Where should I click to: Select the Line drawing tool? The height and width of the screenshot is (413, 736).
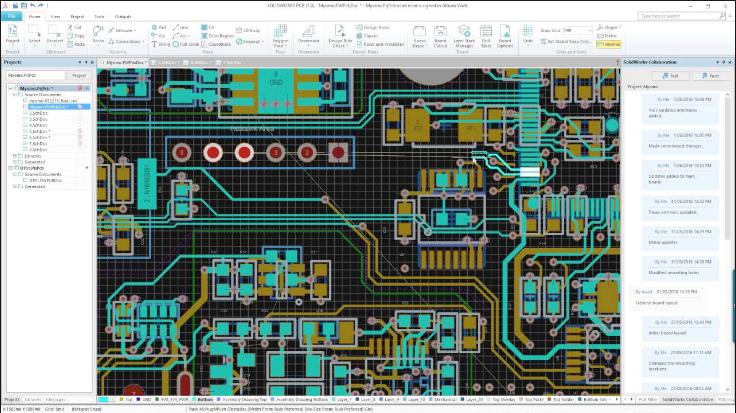click(x=181, y=28)
